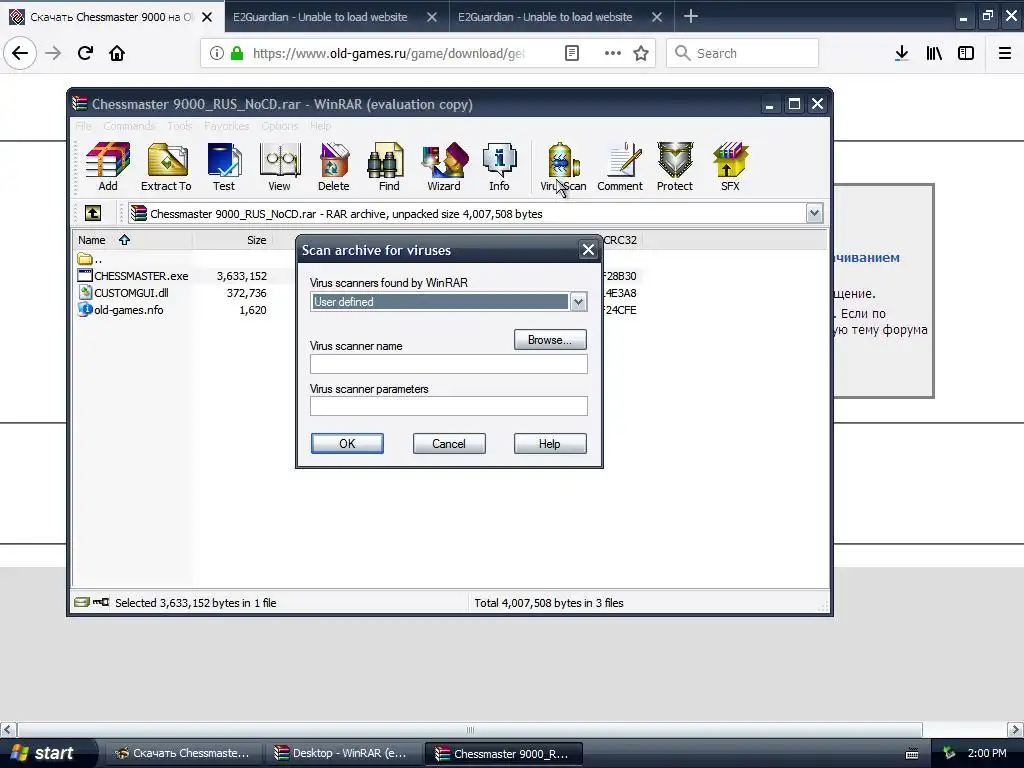Viewport: 1024px width, 768px height.
Task: Sort by the Name column header
Action: (132, 240)
